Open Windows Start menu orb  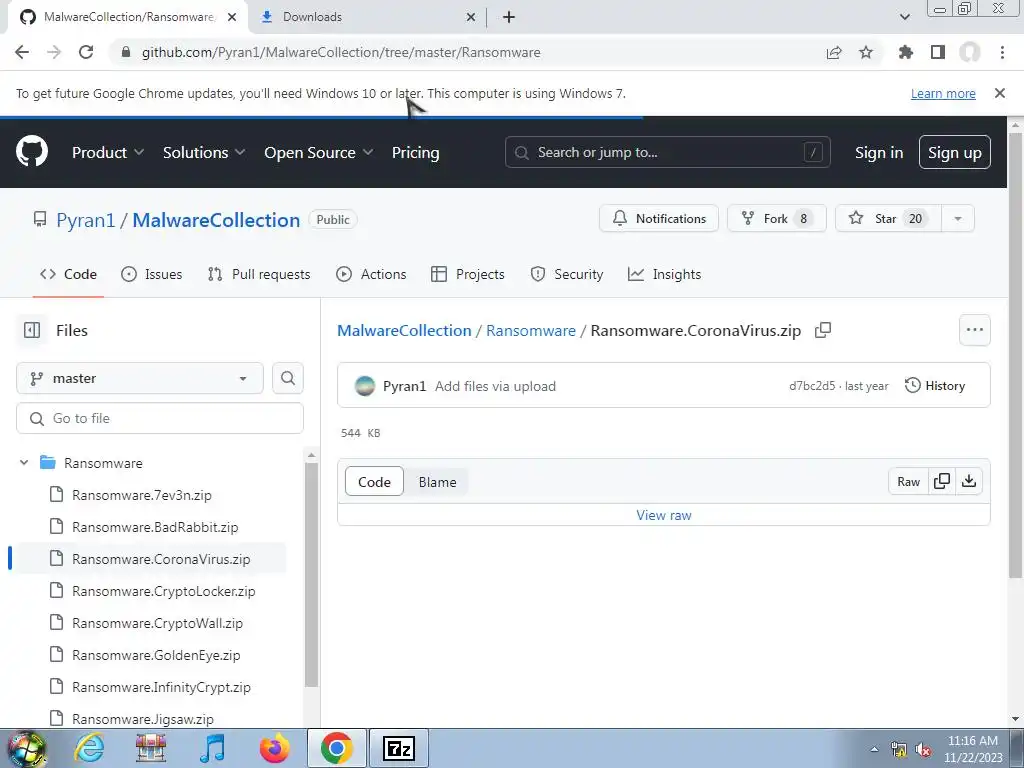pyautogui.click(x=26, y=749)
